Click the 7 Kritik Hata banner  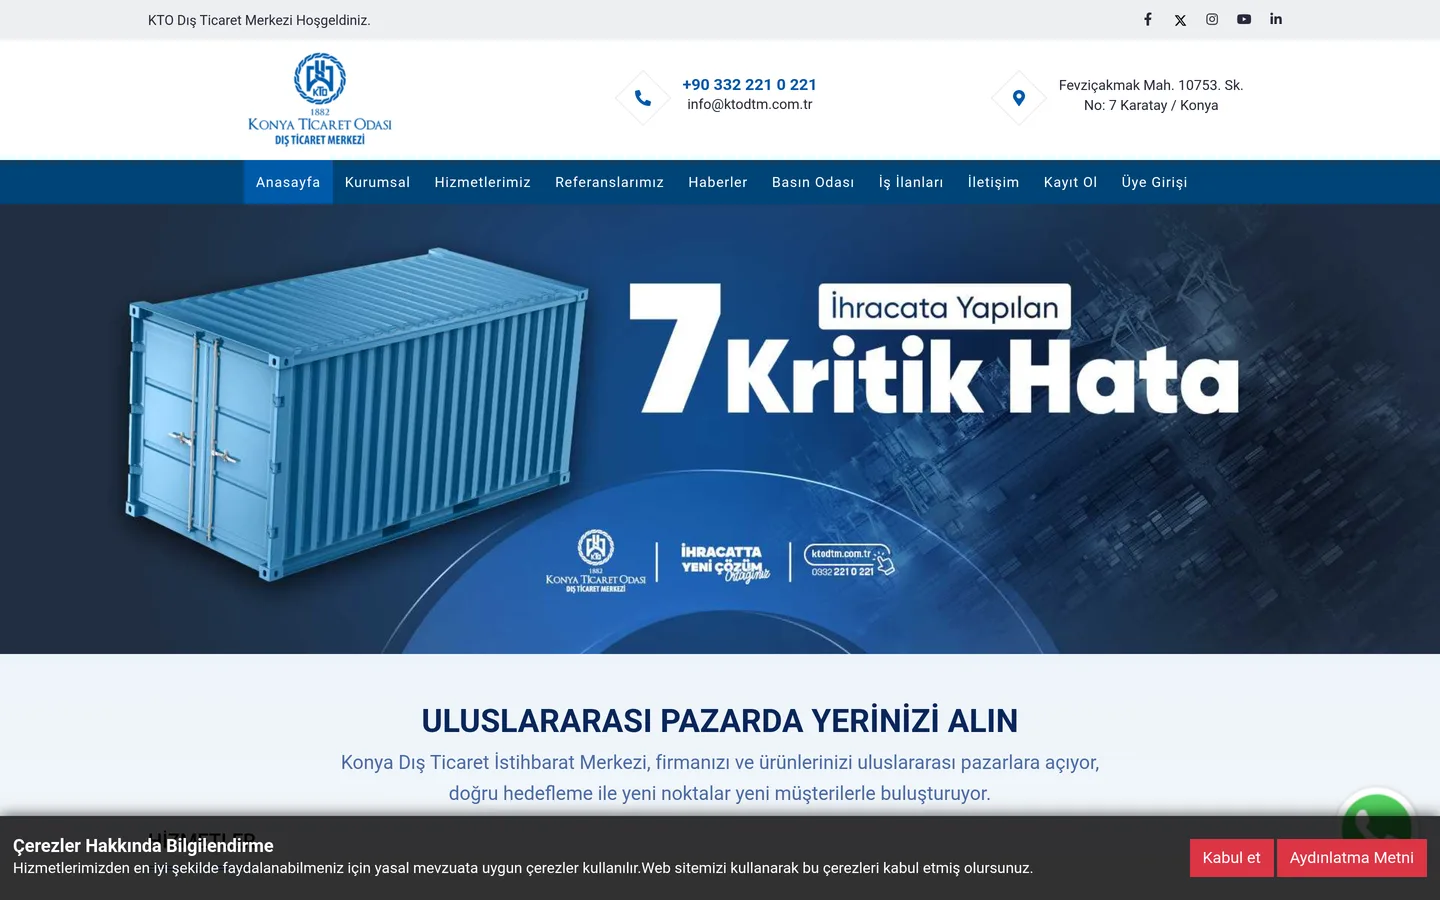(720, 429)
